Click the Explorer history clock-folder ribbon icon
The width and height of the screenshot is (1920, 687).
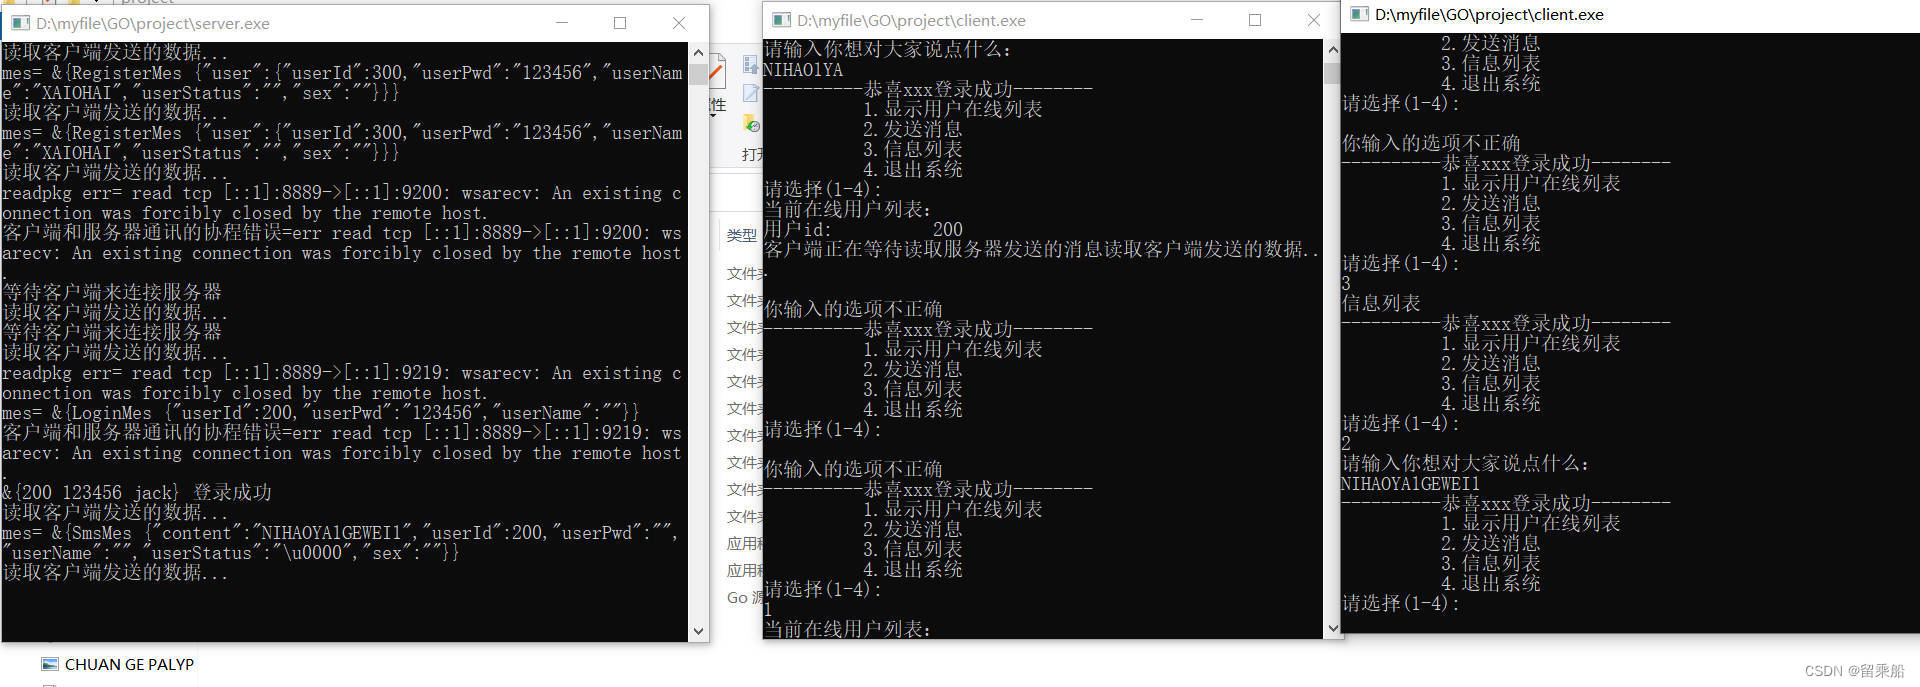751,123
